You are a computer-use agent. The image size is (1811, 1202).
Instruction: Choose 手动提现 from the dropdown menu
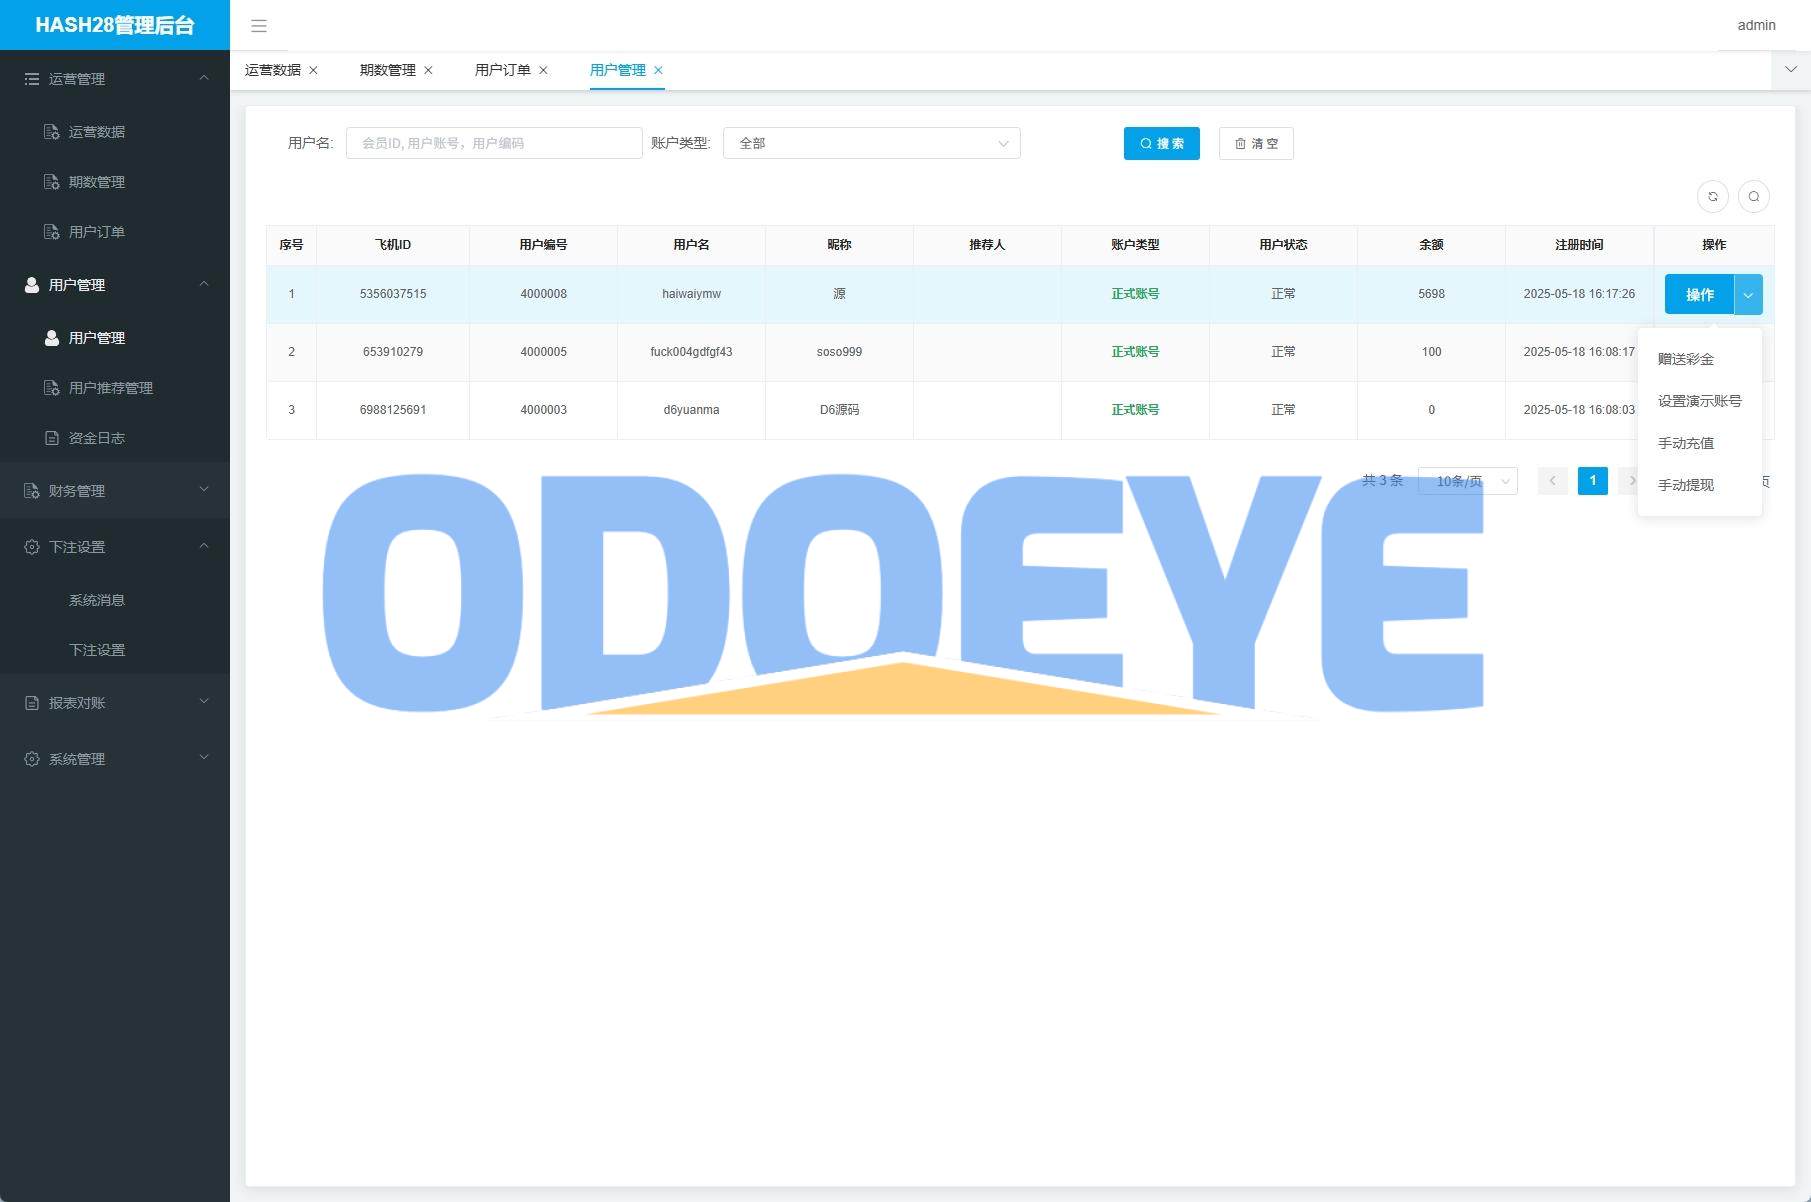[x=1699, y=484]
